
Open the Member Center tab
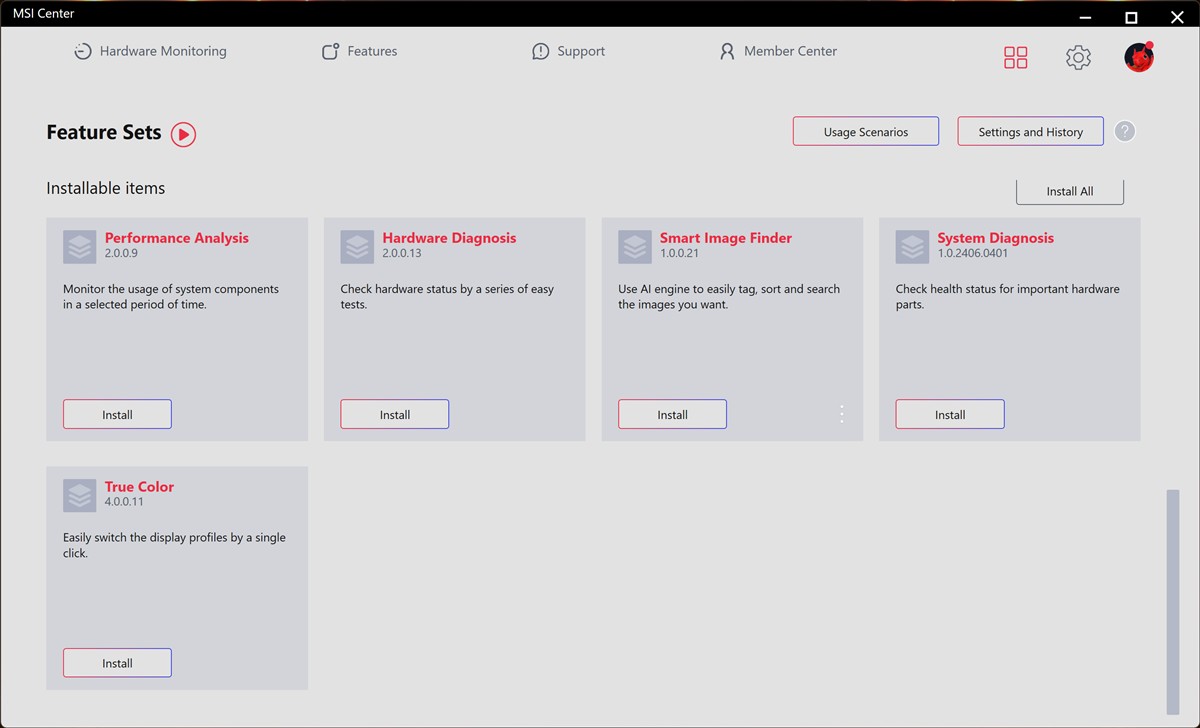(x=778, y=51)
